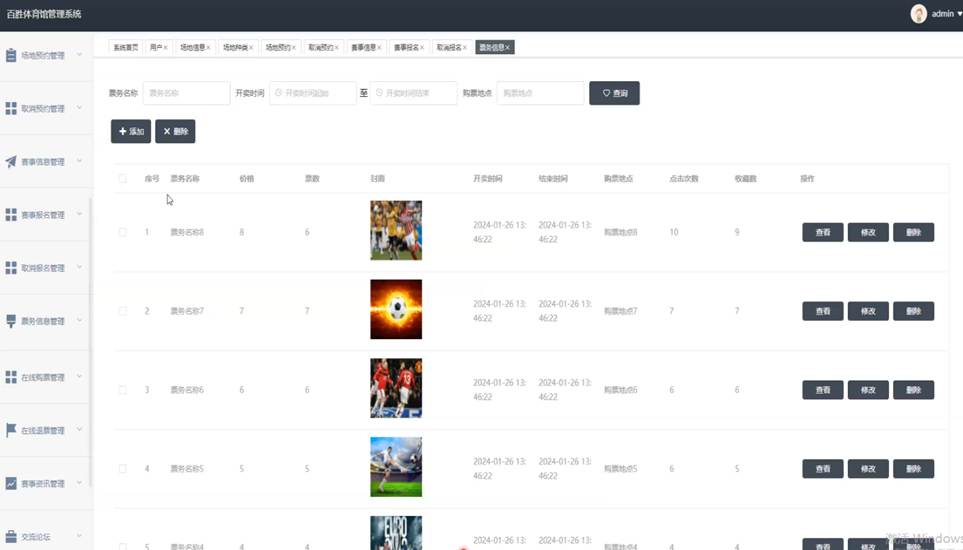Click the 交流论坛 briefcase icon
Screen dimensions: 963x550
[11, 536]
